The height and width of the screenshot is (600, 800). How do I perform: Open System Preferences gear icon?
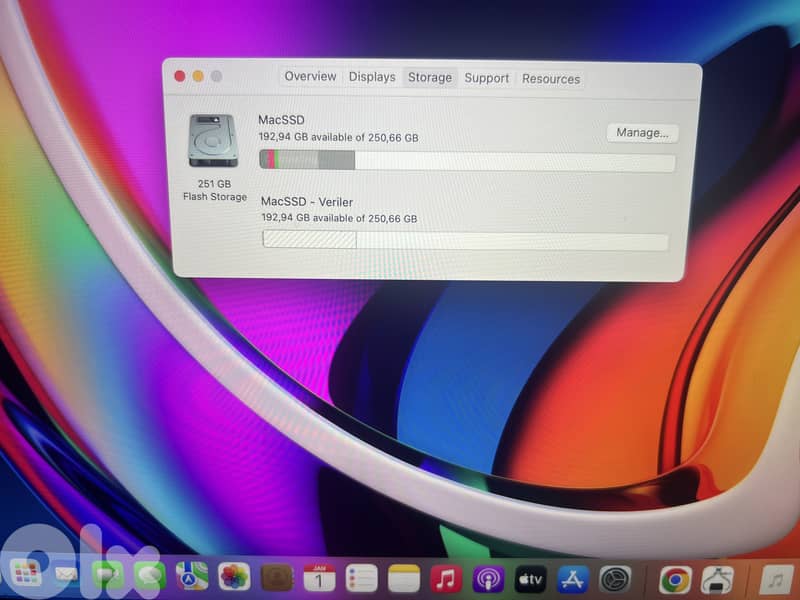click(615, 580)
